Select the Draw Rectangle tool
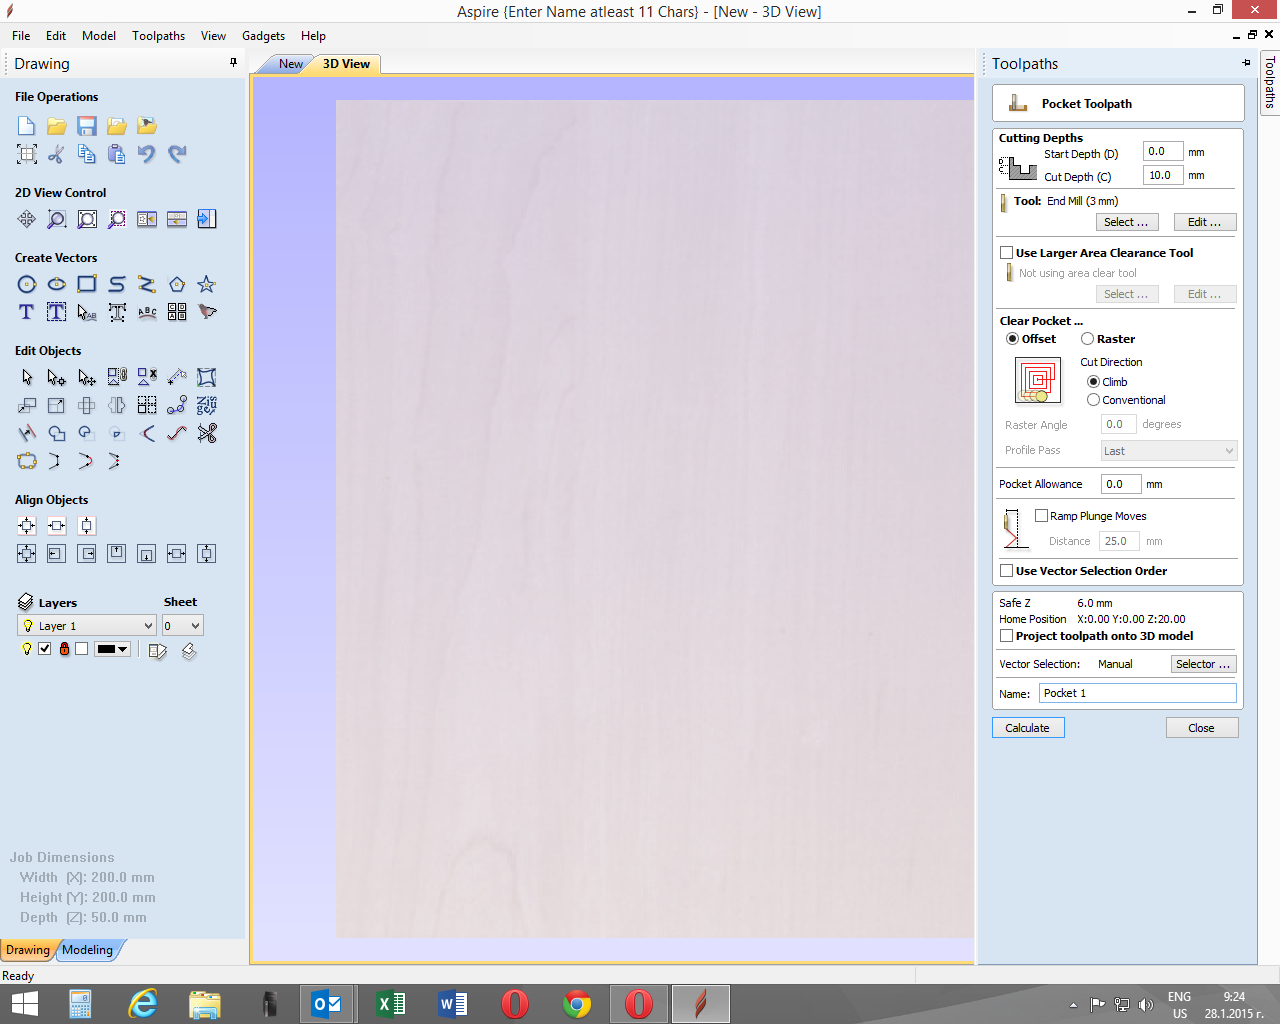Screen dimensions: 1280x1024 (87, 284)
